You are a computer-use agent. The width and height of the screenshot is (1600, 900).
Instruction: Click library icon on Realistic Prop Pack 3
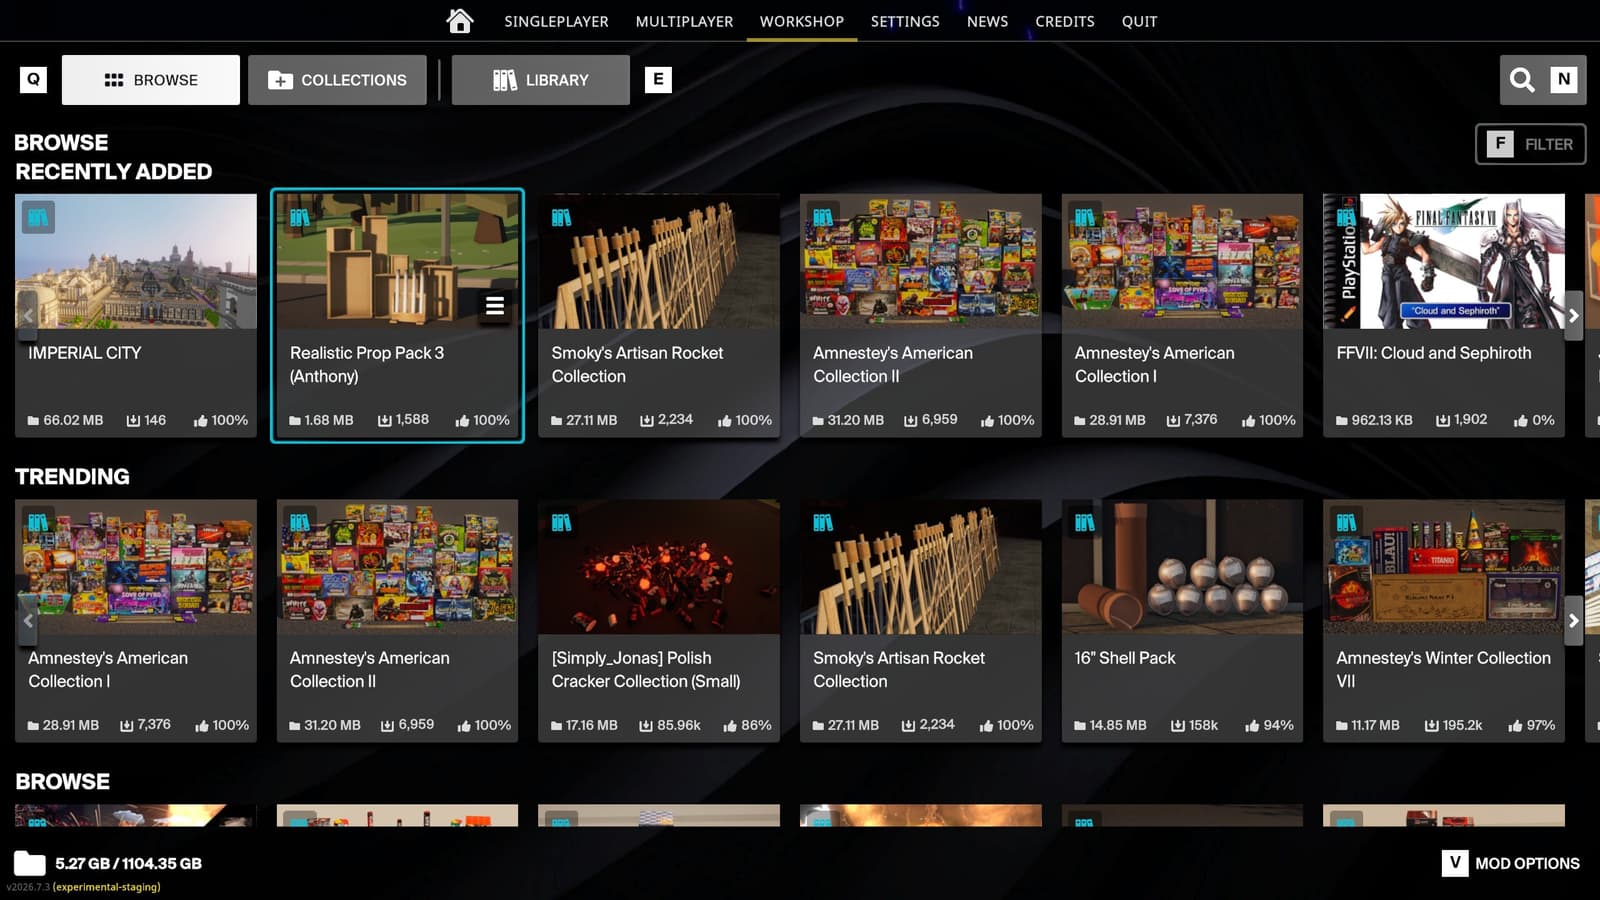[x=299, y=217]
